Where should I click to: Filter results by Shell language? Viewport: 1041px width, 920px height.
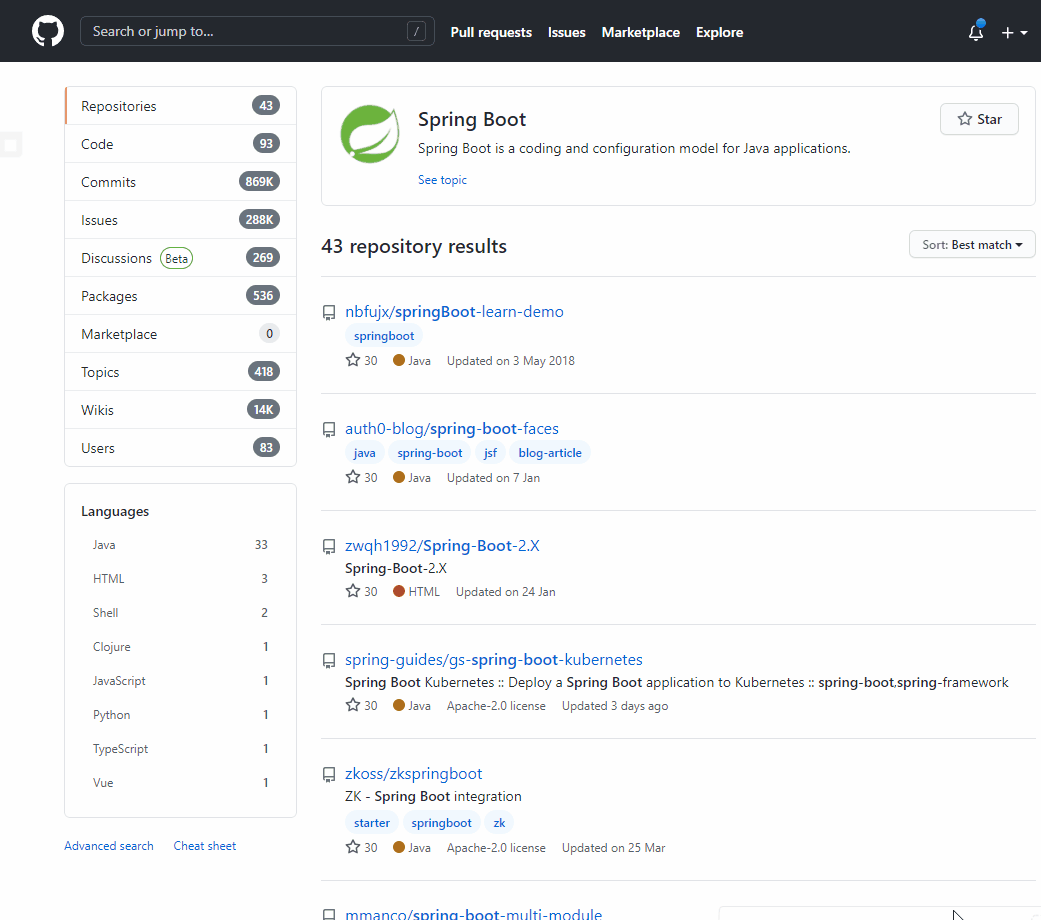181,613
